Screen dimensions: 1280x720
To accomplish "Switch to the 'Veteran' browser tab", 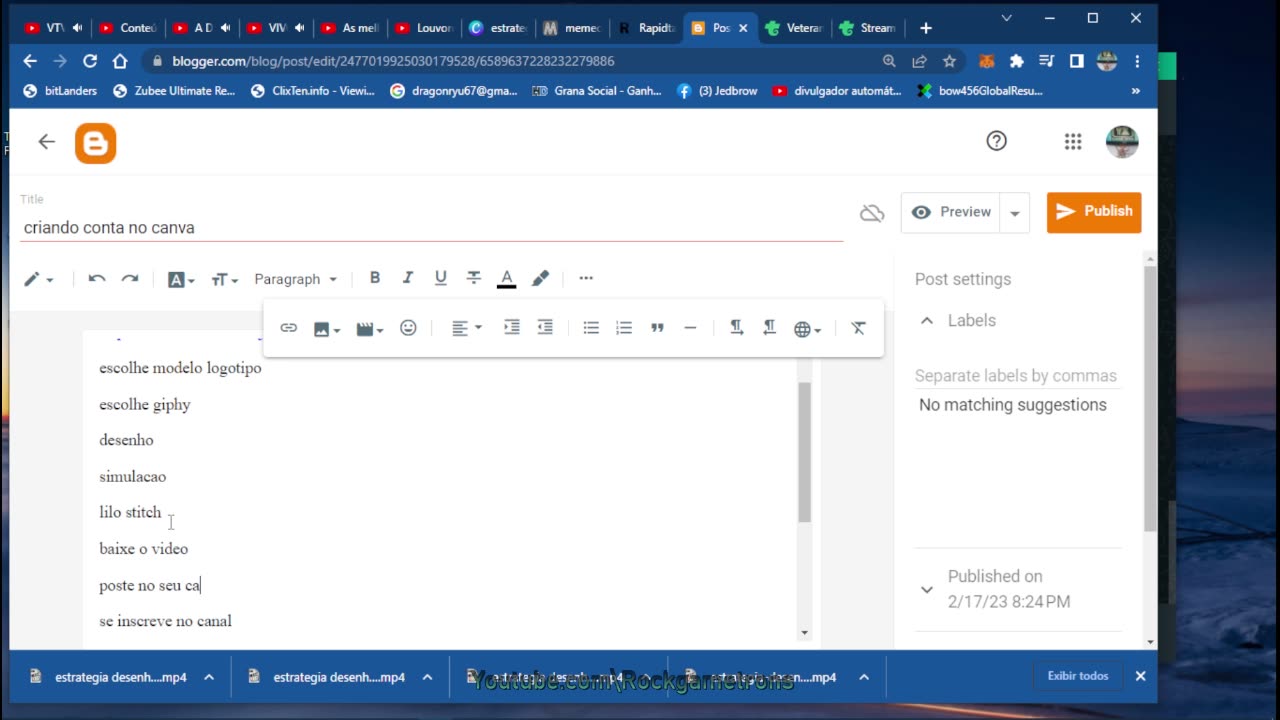I will pyautogui.click(x=794, y=28).
